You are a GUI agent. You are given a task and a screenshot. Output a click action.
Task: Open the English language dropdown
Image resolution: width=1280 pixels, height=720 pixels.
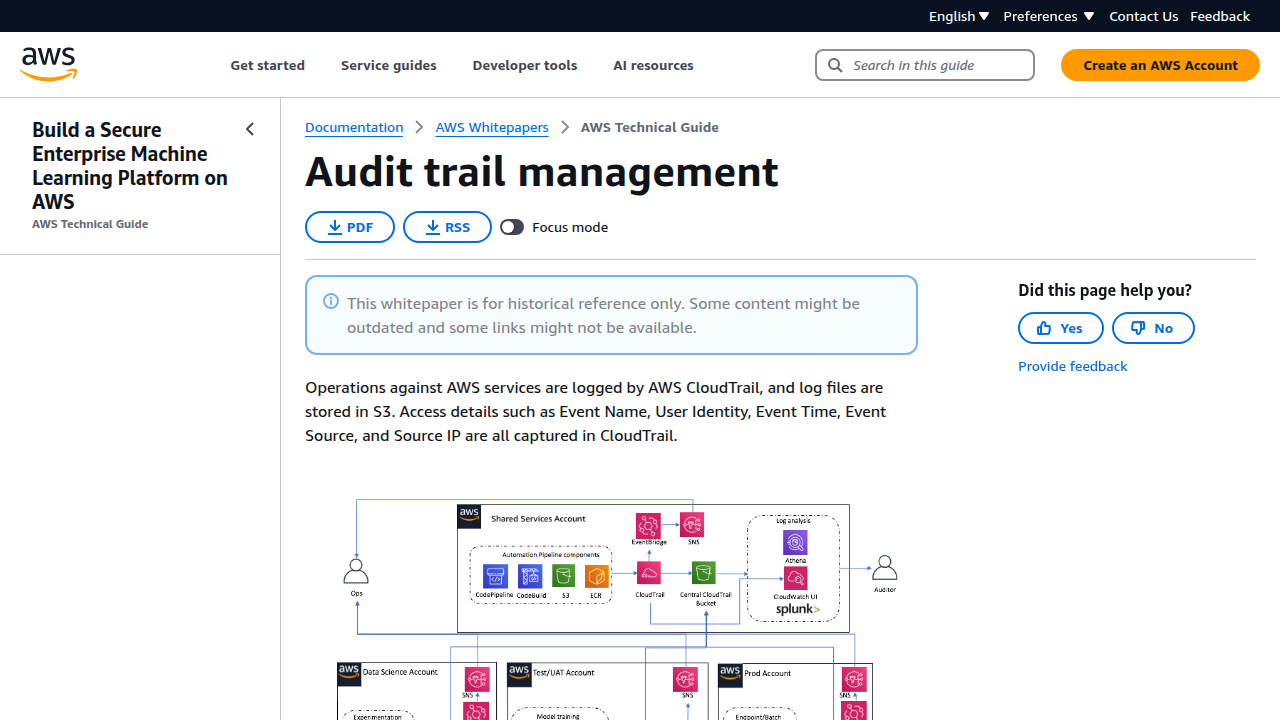pyautogui.click(x=959, y=16)
